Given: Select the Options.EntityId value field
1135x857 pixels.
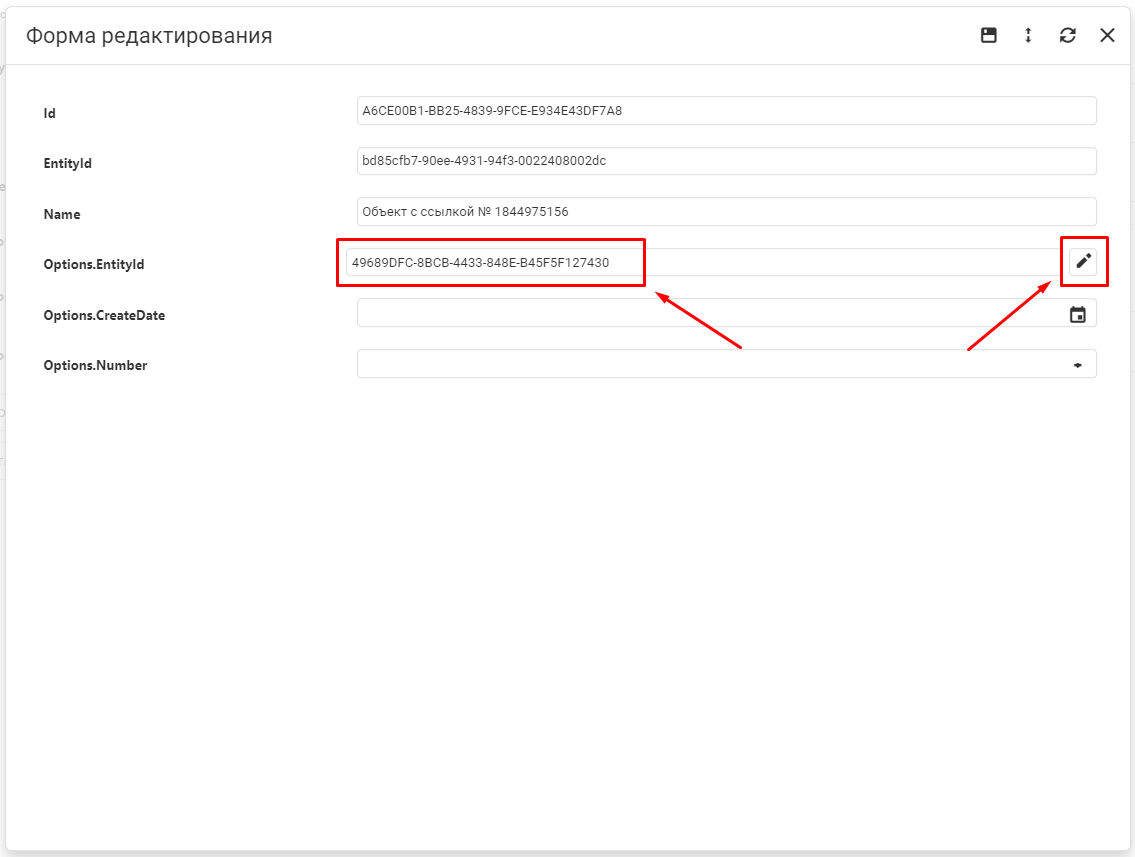Looking at the screenshot, I should (700, 263).
